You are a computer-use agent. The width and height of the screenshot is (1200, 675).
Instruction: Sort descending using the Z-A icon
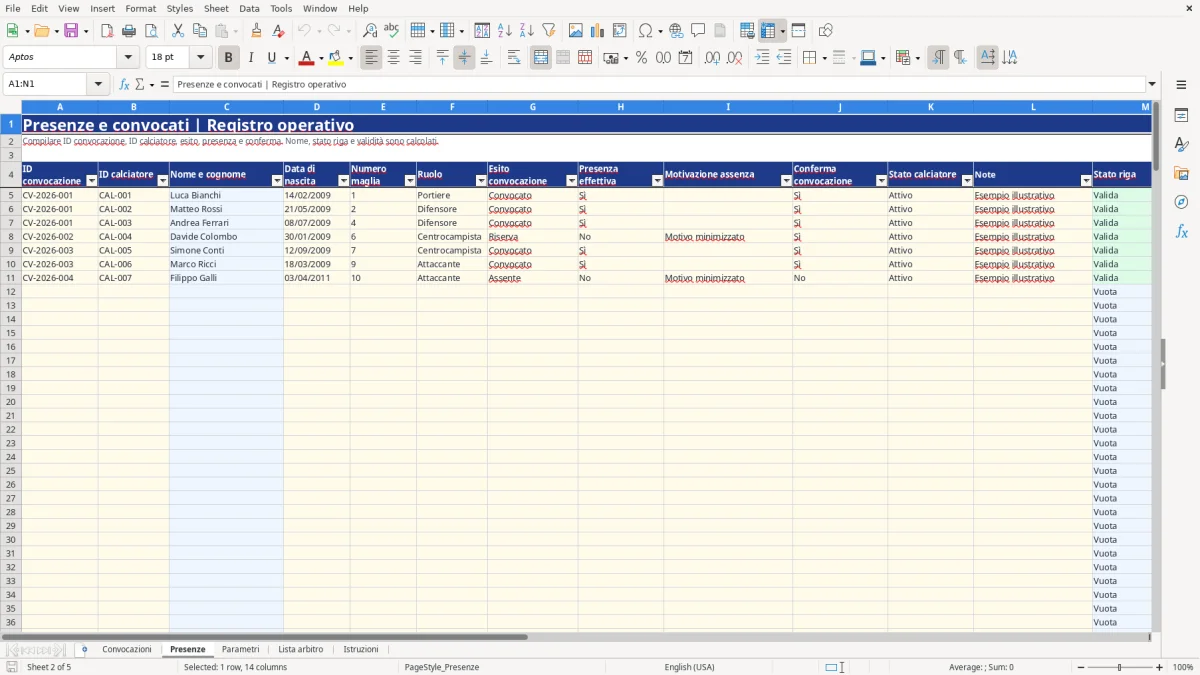coord(526,31)
